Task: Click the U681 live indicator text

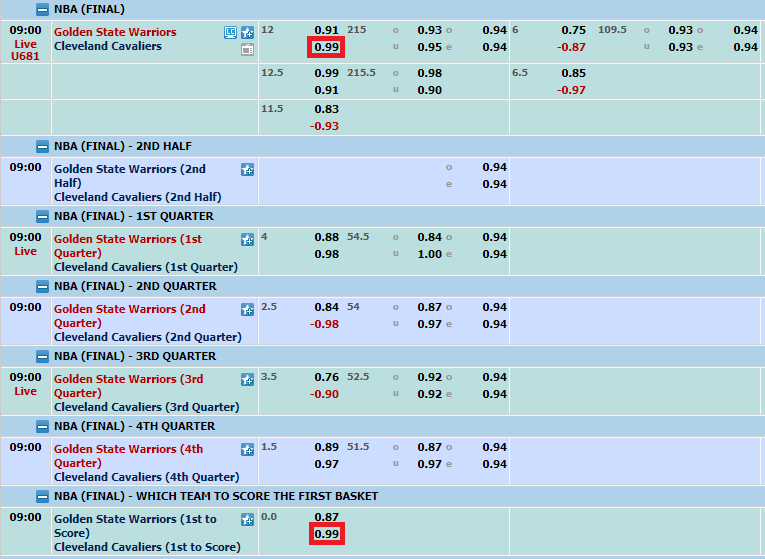Action: 25,56
